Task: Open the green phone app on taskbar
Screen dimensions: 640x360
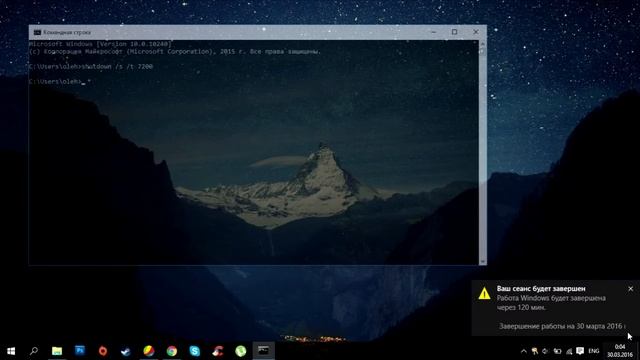Action: tap(240, 351)
